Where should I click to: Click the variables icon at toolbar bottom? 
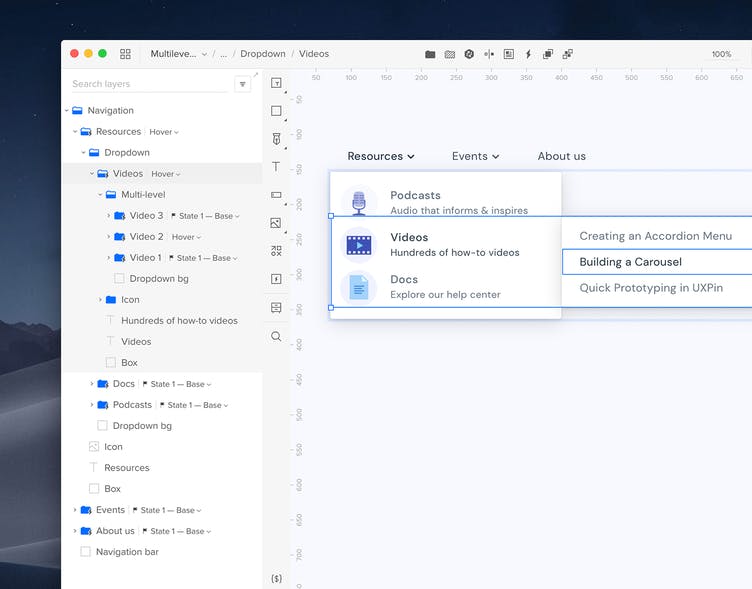276,579
